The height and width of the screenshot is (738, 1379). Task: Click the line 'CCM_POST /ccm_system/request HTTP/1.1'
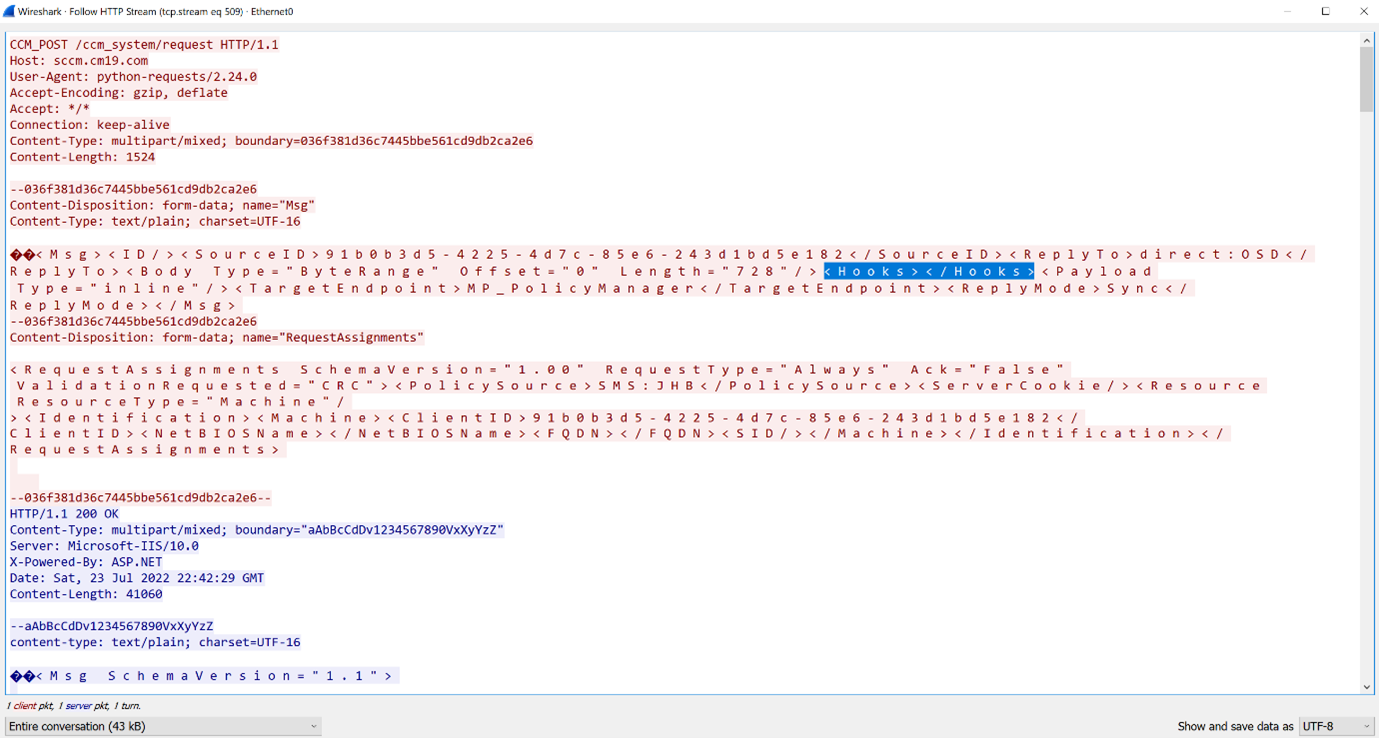coord(144,45)
